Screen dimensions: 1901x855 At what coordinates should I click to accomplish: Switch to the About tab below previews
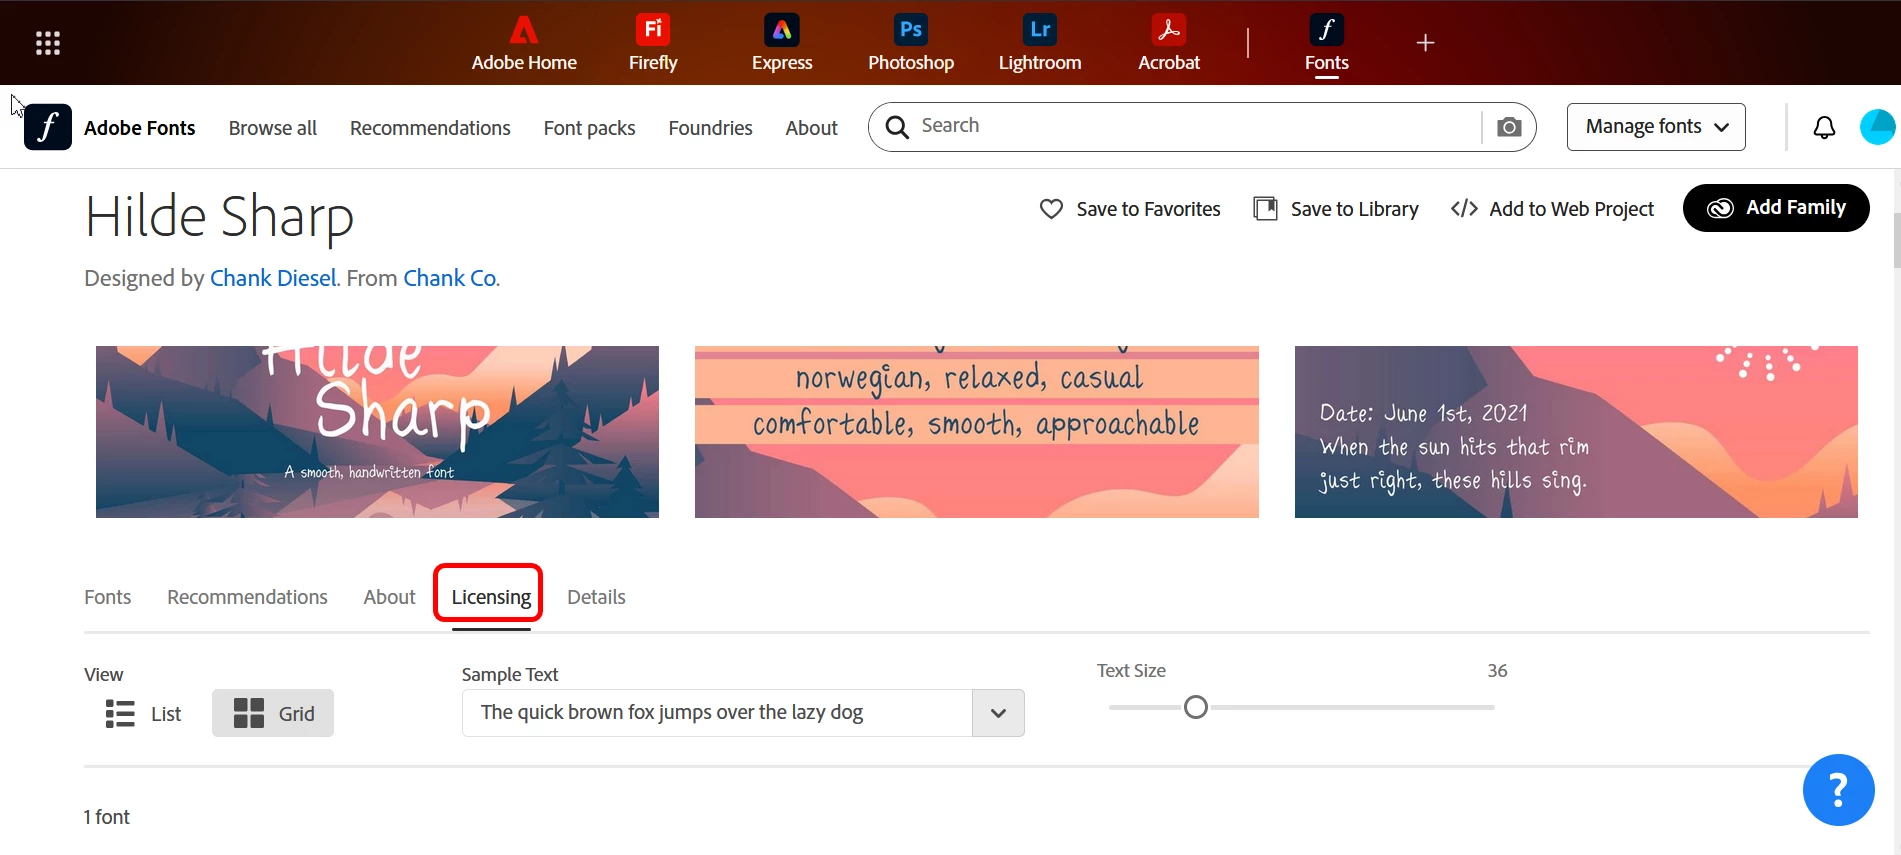389,597
